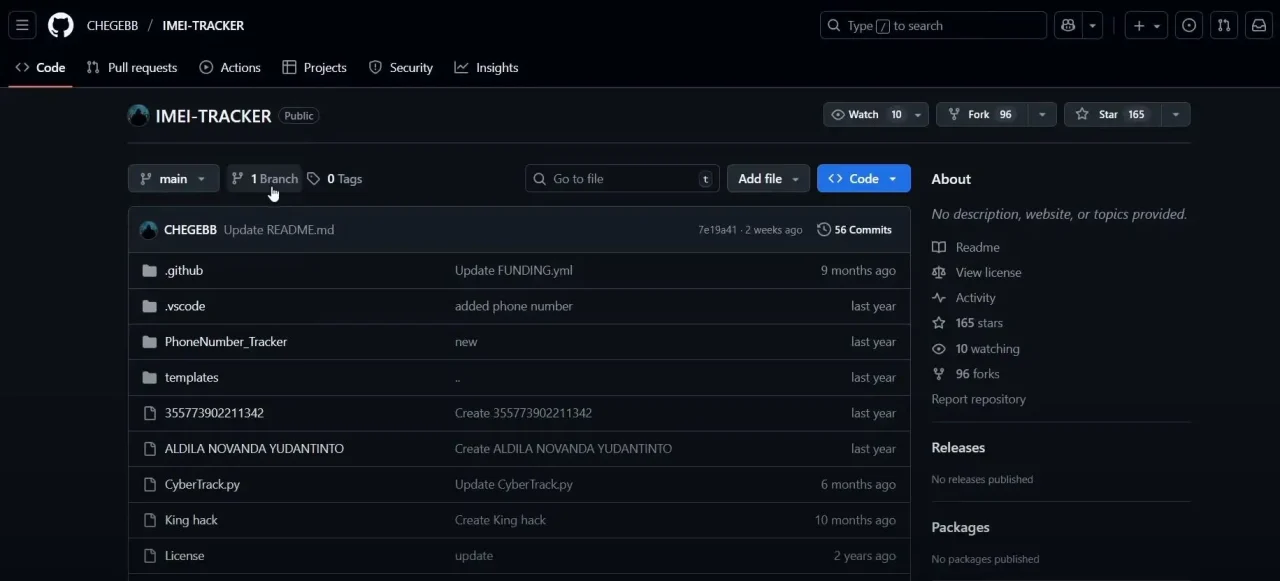Open 'Create 355773902211342' commit message
The height and width of the screenshot is (581, 1280).
[x=524, y=413]
